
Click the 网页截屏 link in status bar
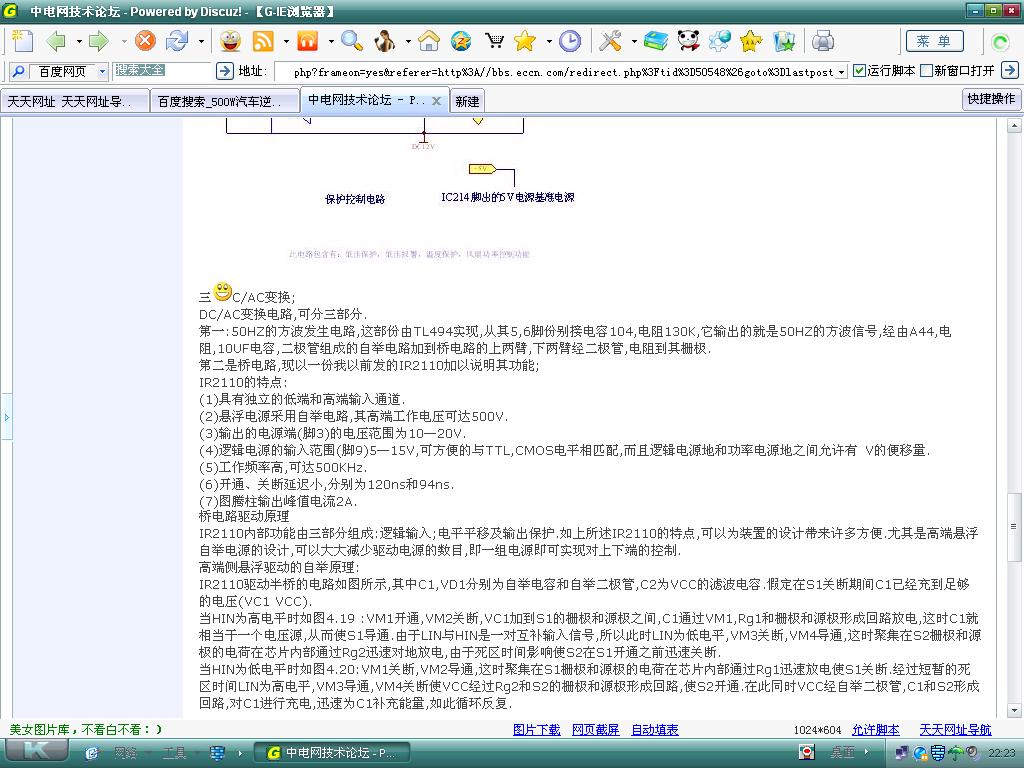(596, 729)
